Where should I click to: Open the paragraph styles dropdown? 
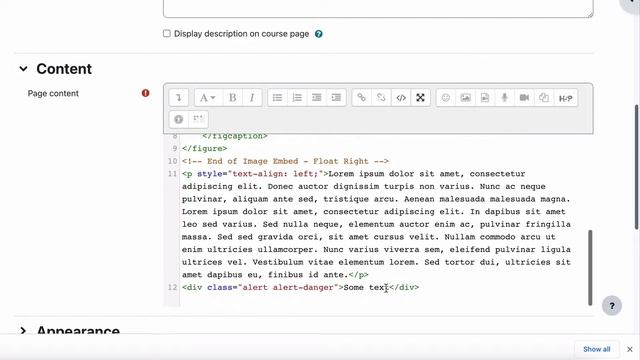(207, 98)
